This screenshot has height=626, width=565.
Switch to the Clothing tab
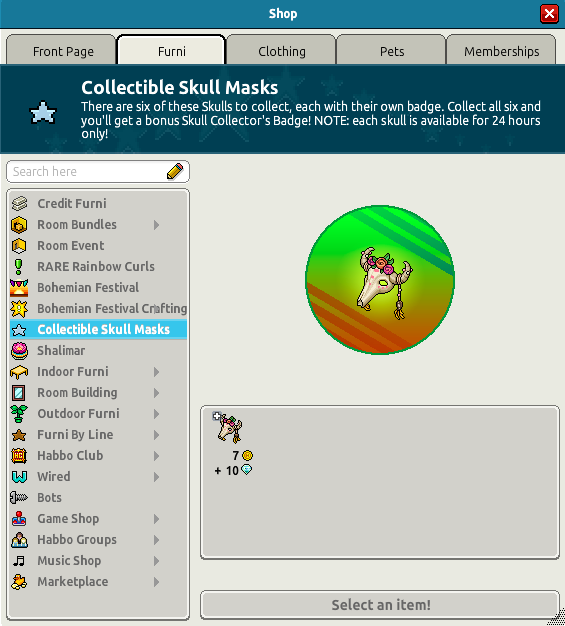pyautogui.click(x=282, y=50)
